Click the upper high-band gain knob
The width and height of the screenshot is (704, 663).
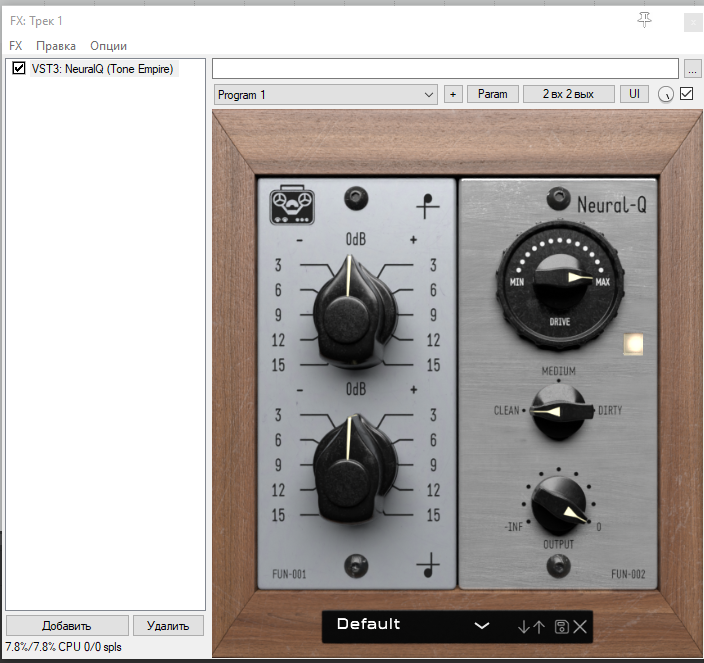point(355,312)
